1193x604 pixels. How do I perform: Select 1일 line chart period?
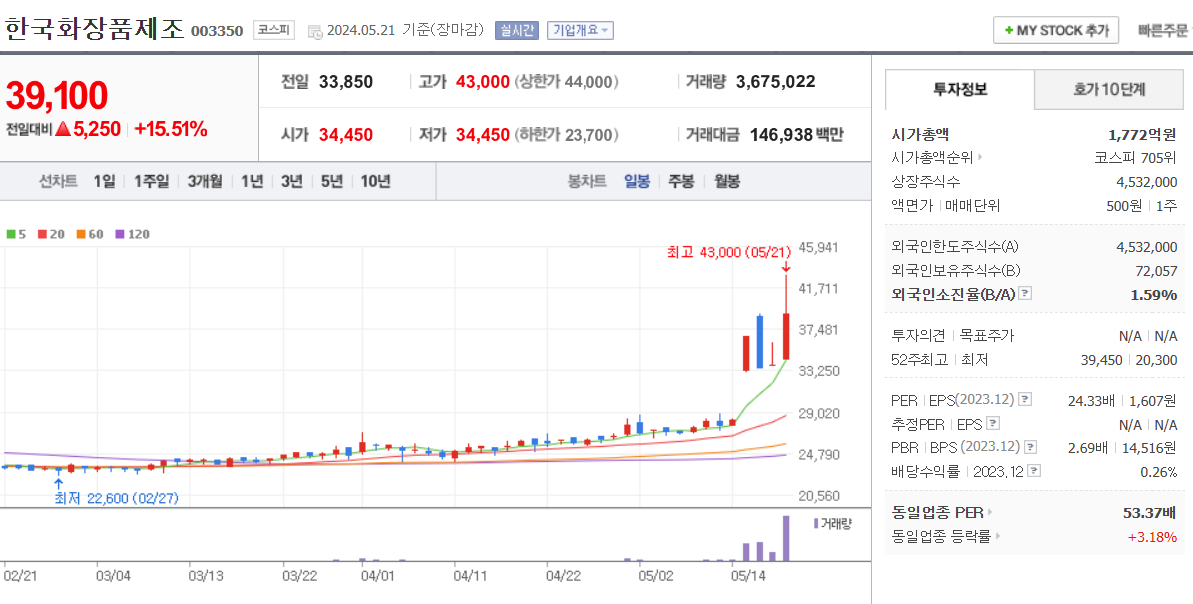(104, 182)
